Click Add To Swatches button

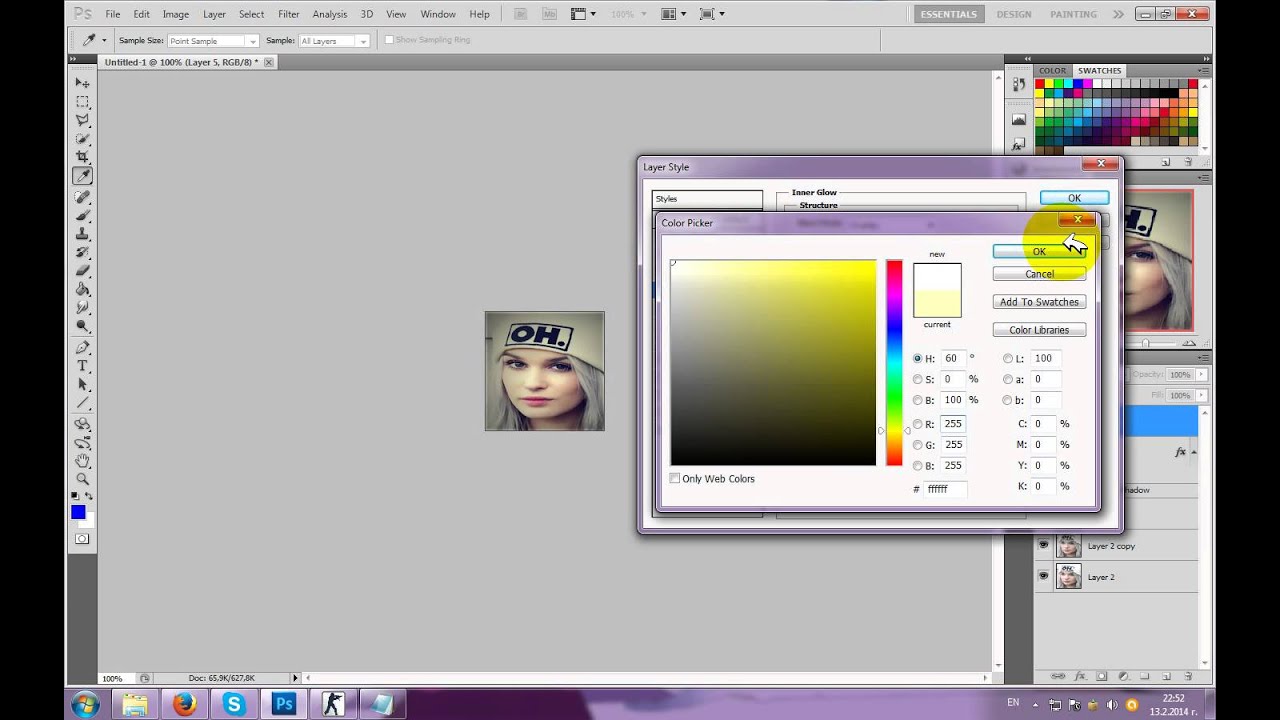[1039, 302]
